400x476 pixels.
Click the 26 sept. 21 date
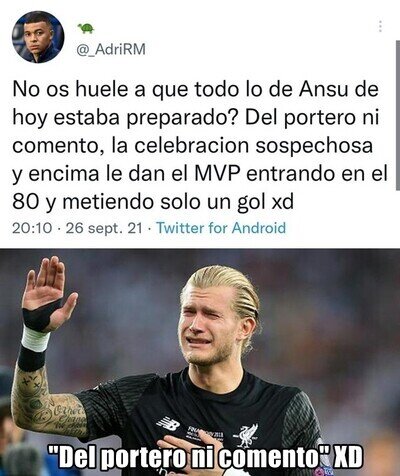pos(104,228)
